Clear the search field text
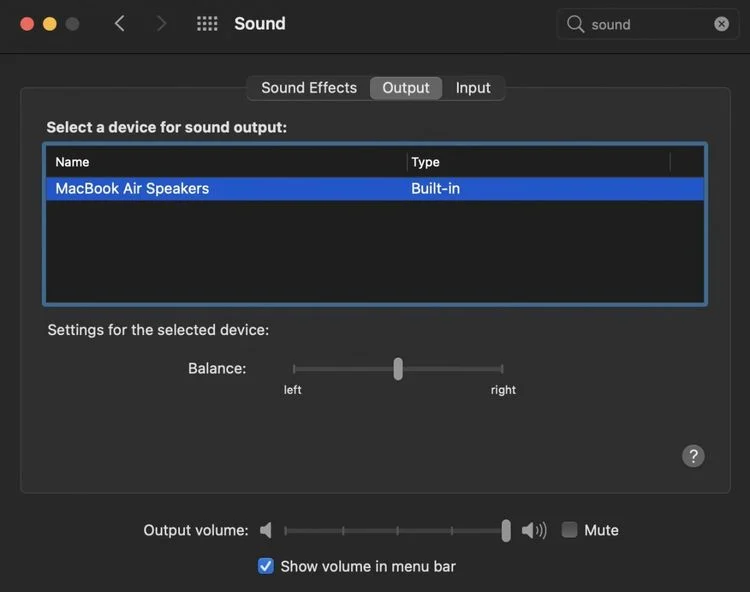The height and width of the screenshot is (592, 750). (x=721, y=24)
